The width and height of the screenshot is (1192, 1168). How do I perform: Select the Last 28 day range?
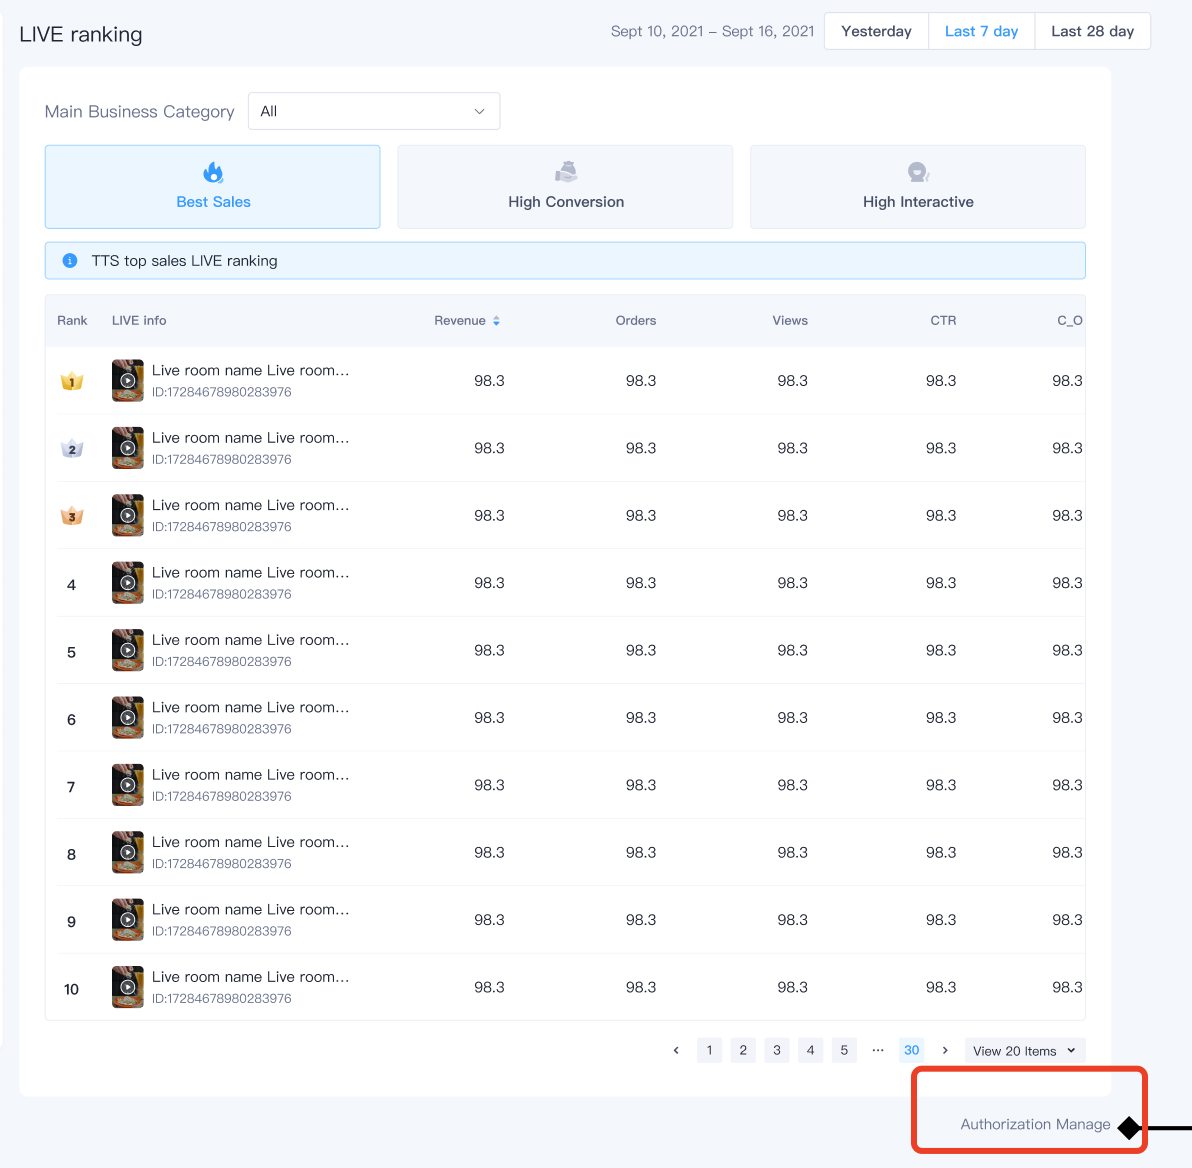coord(1092,31)
